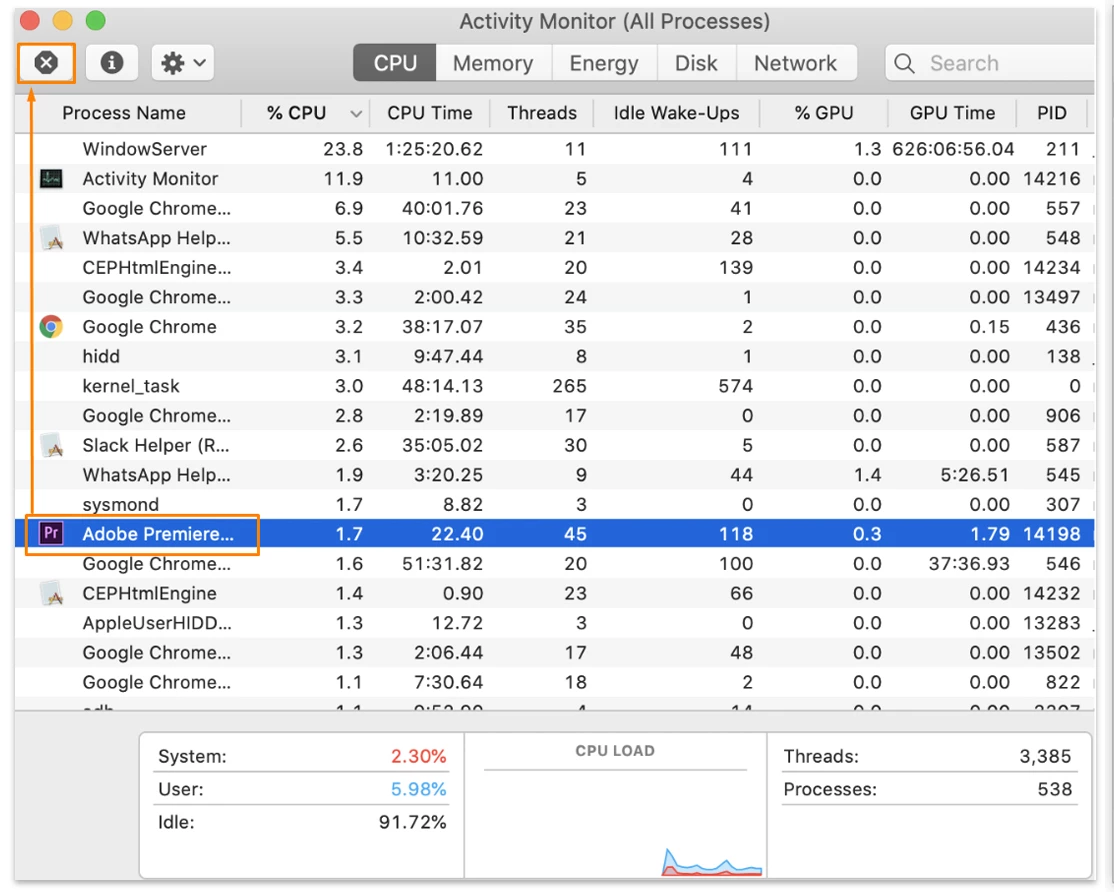Click PID value 14198
This screenshot has width=1114, height=892.
click(1051, 534)
